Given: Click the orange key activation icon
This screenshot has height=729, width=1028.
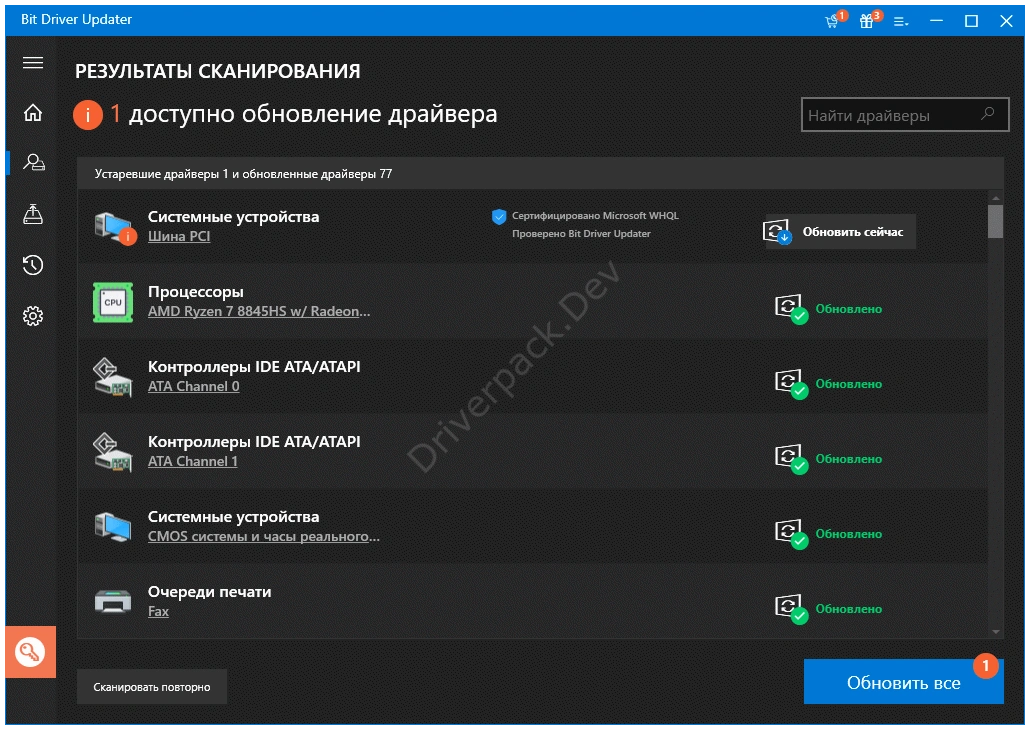Looking at the screenshot, I should 30,652.
